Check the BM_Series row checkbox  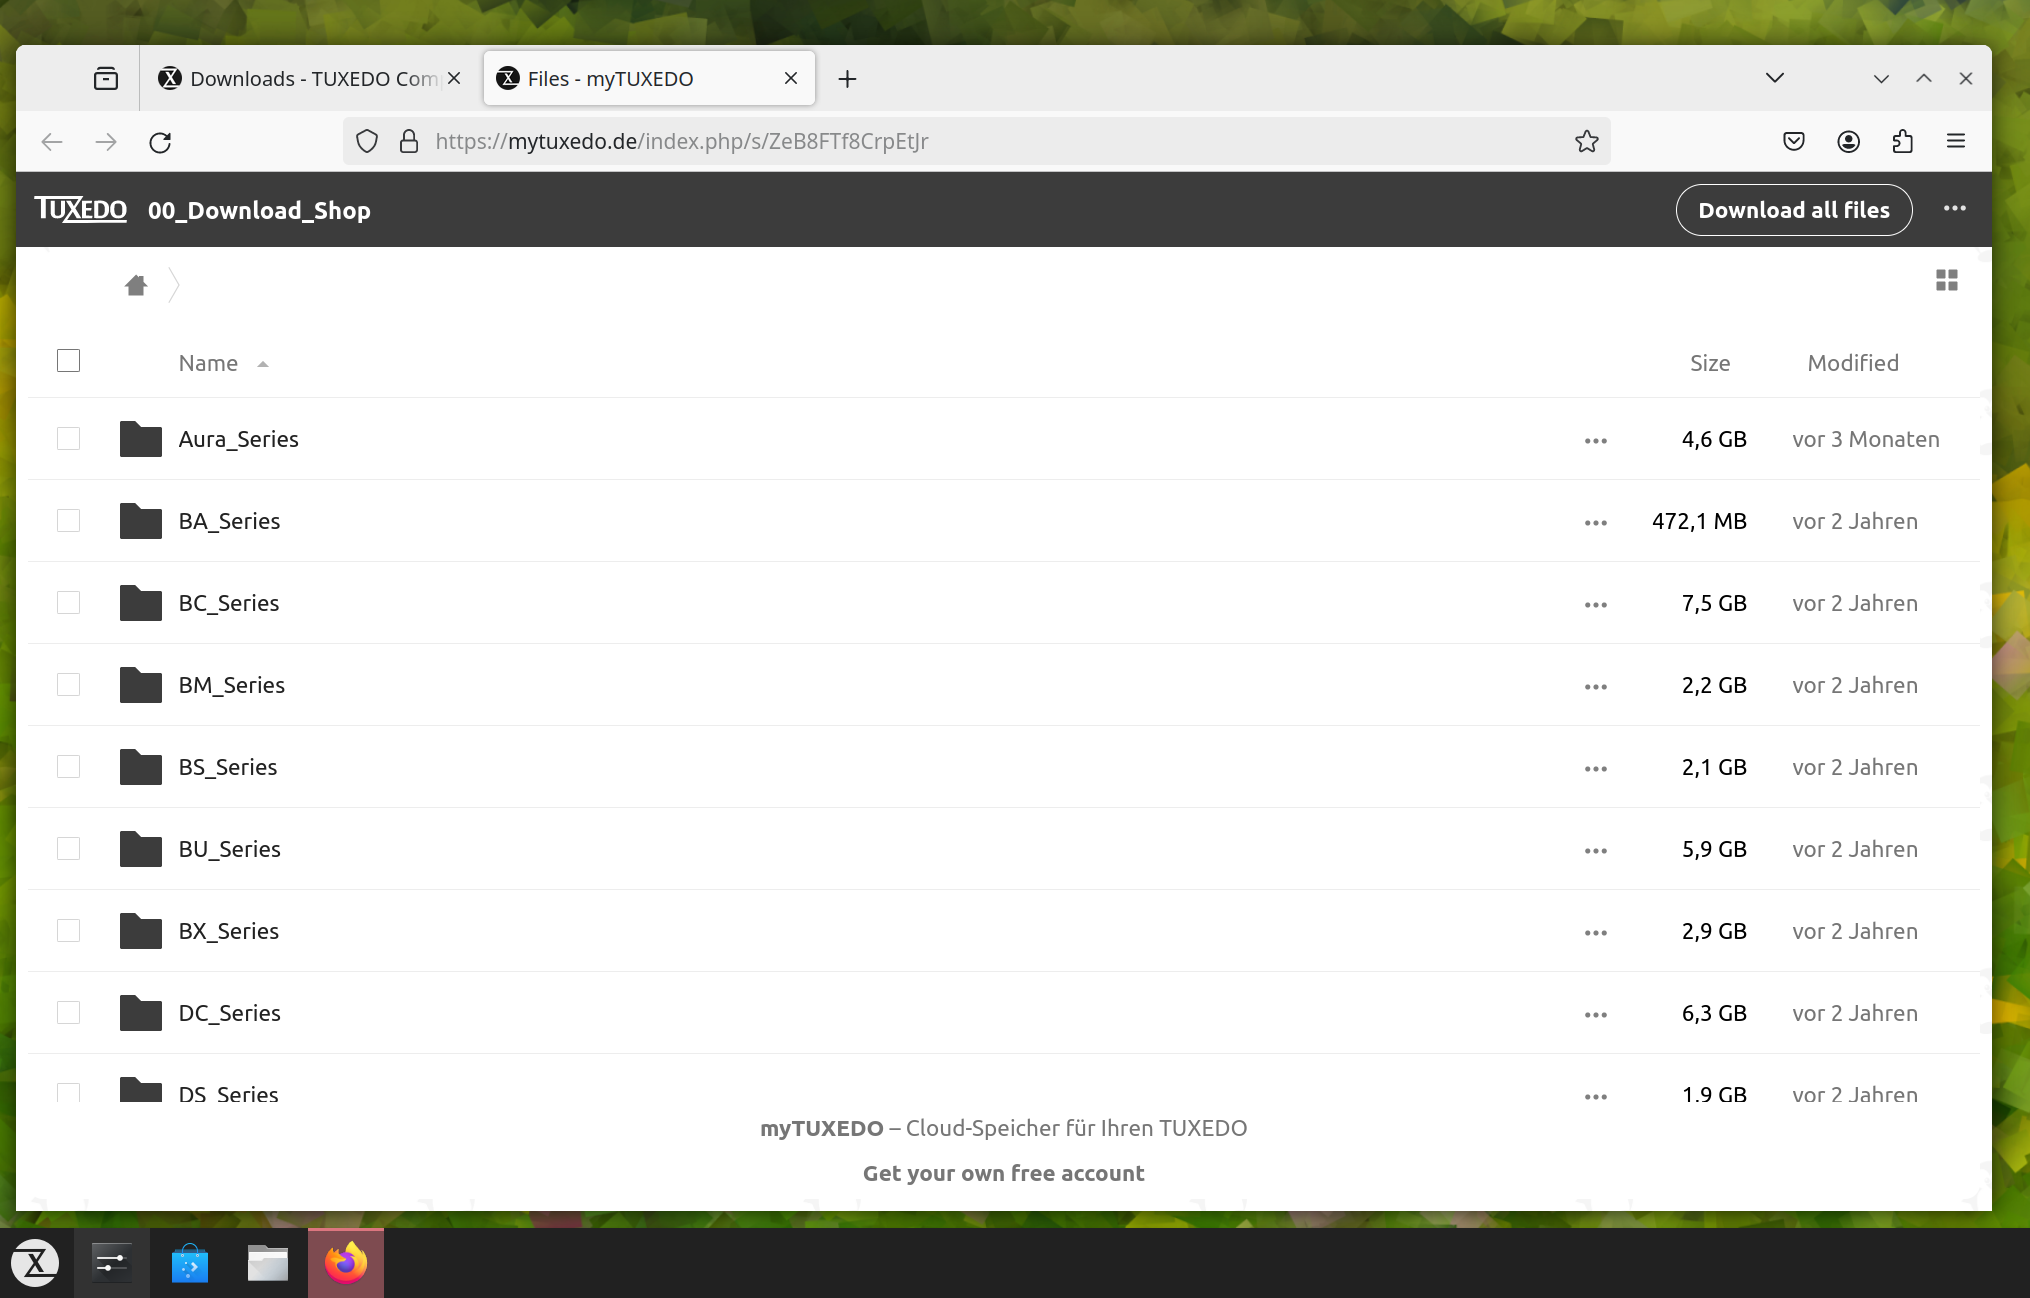(x=68, y=685)
